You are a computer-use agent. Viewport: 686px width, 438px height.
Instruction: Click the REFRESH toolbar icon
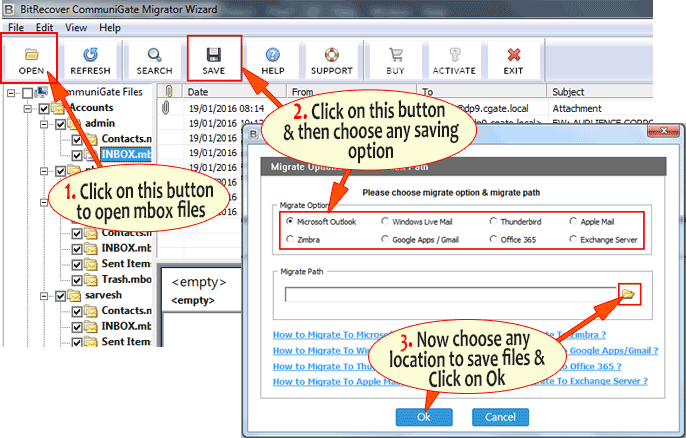[x=91, y=54]
